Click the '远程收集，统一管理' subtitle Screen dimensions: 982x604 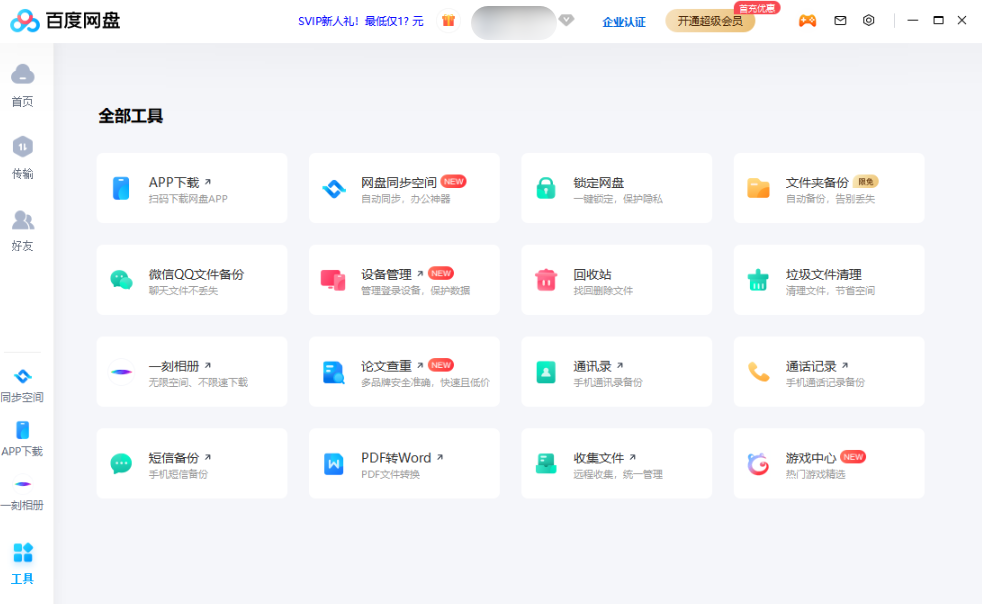click(x=618, y=474)
